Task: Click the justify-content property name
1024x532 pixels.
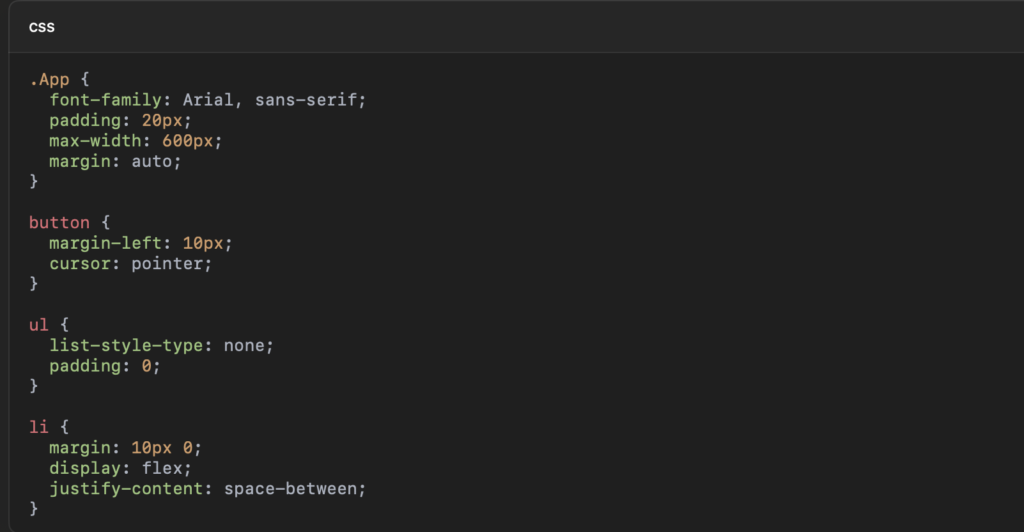Action: (130, 488)
